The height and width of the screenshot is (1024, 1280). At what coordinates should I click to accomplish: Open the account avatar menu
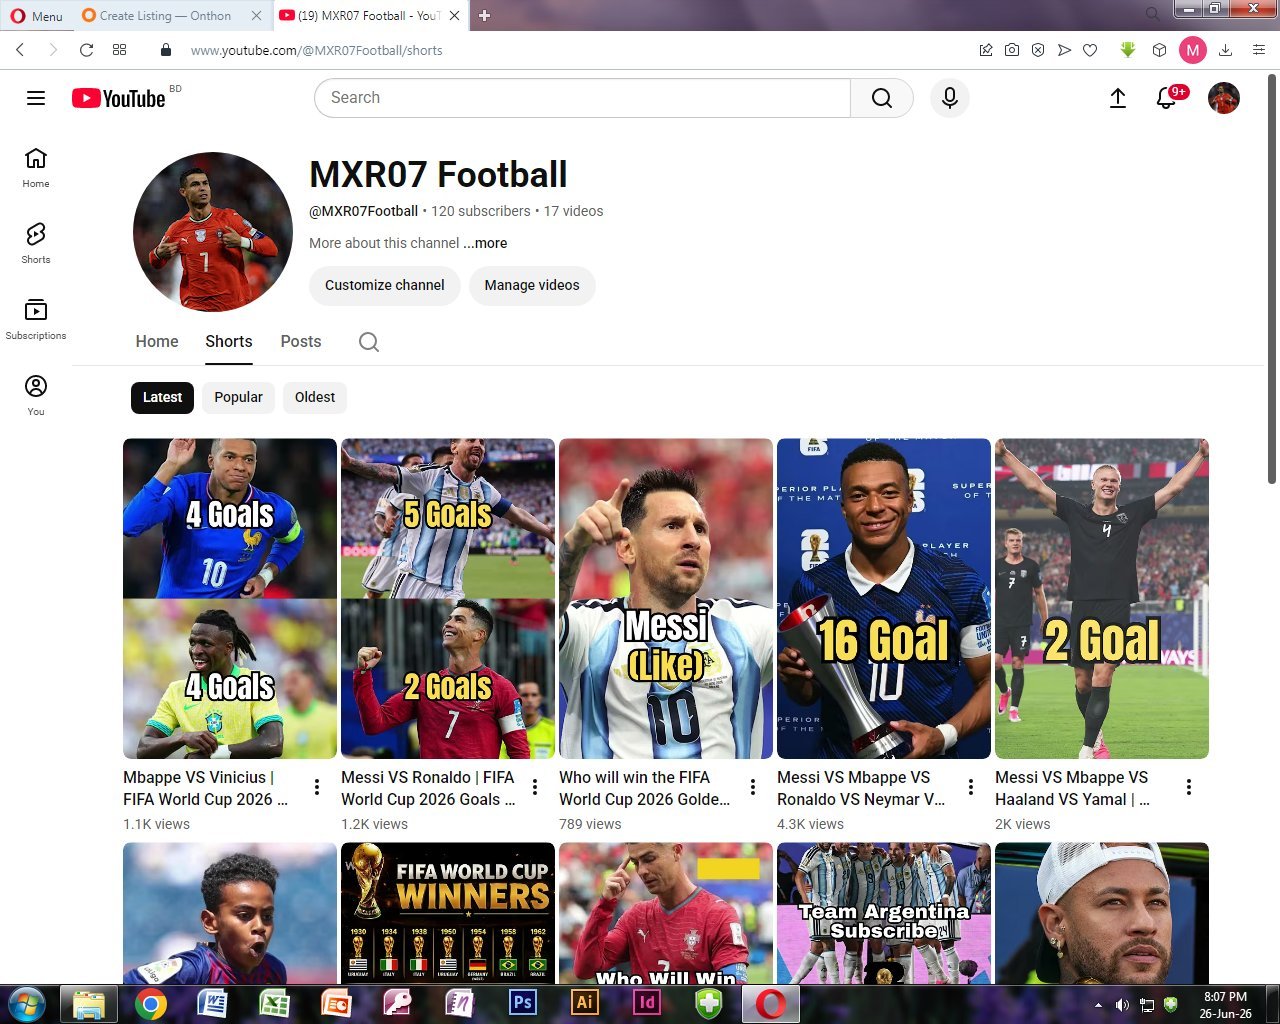click(1224, 98)
